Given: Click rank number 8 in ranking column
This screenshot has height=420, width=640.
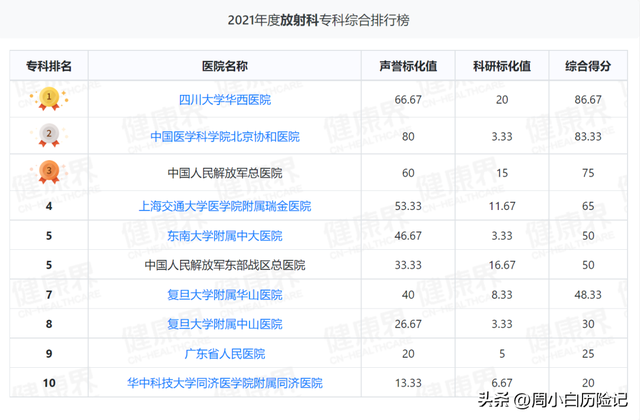Looking at the screenshot, I should click(49, 324).
